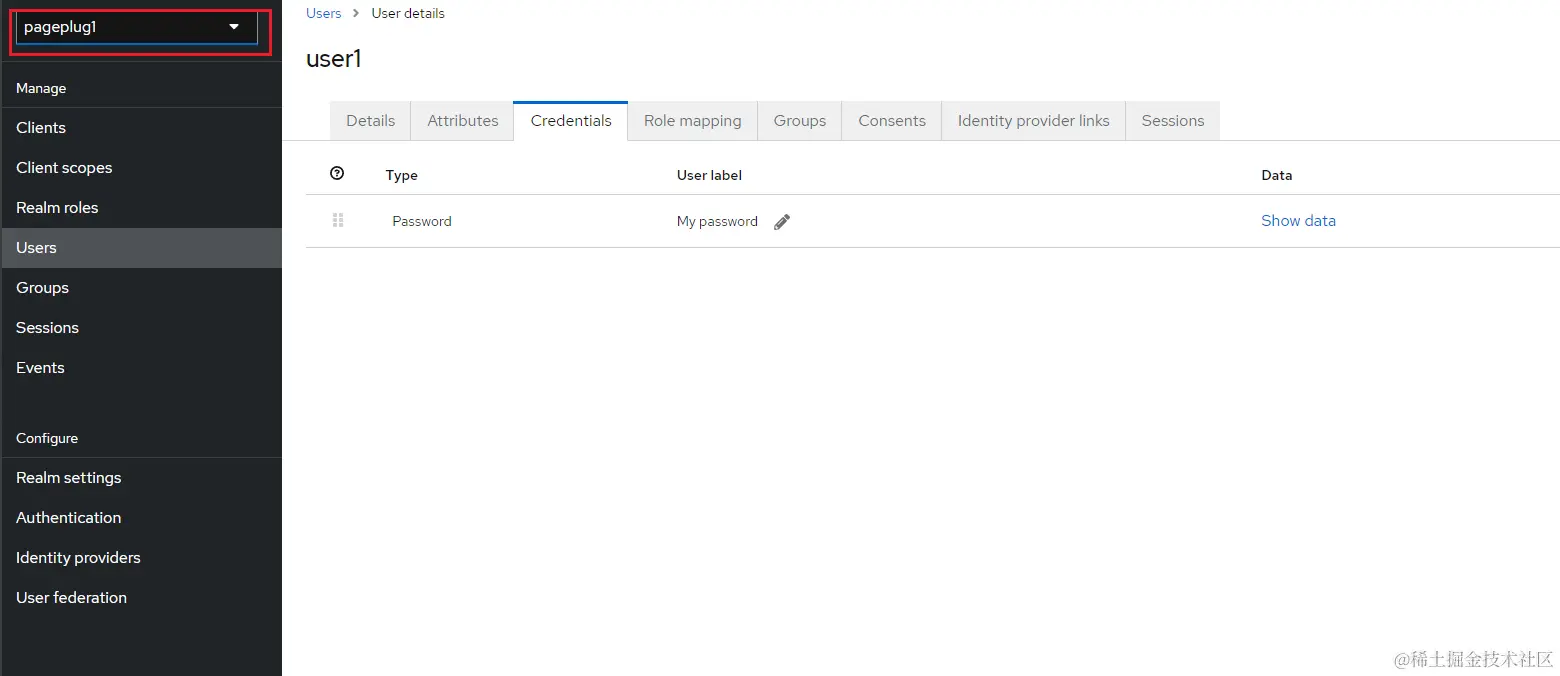Switch to the Consents tab

click(892, 121)
